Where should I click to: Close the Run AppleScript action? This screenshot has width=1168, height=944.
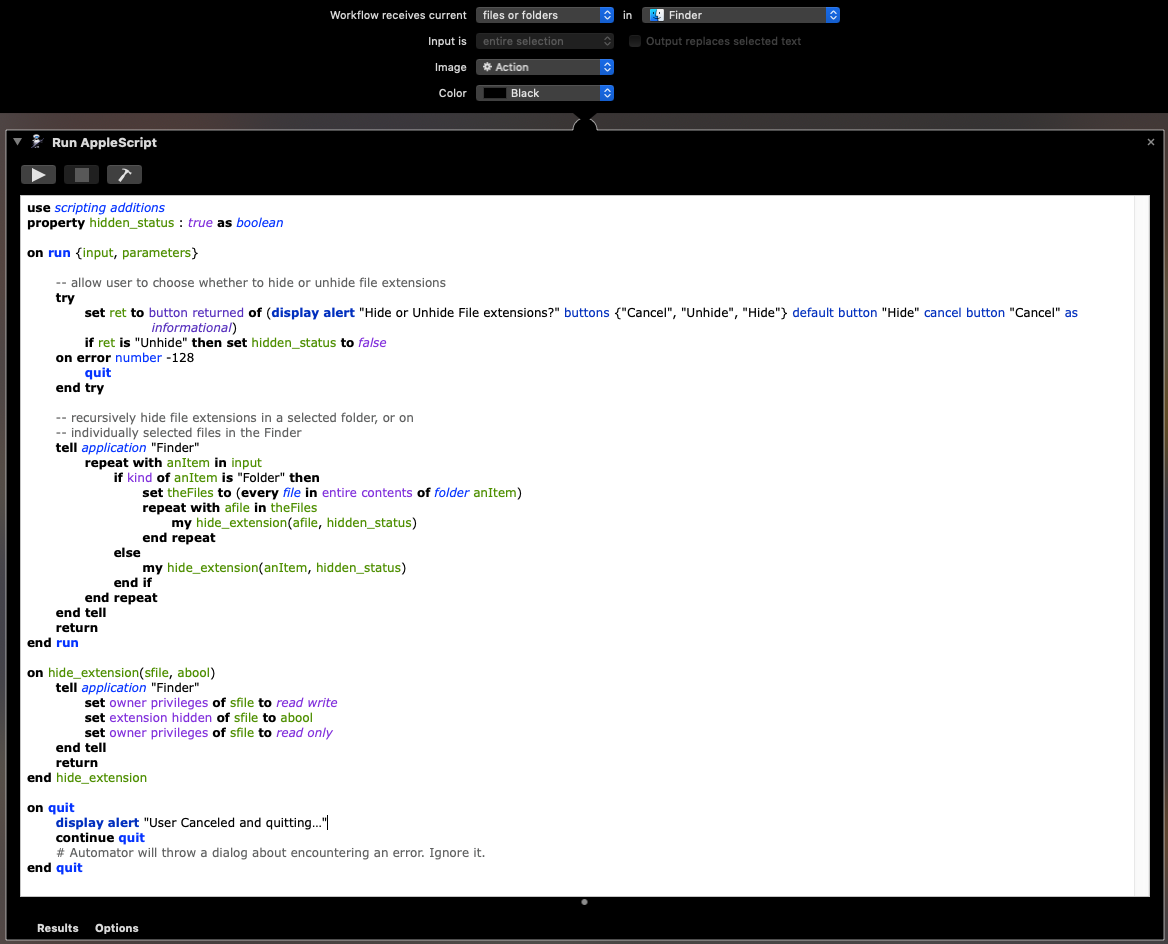click(x=1151, y=142)
